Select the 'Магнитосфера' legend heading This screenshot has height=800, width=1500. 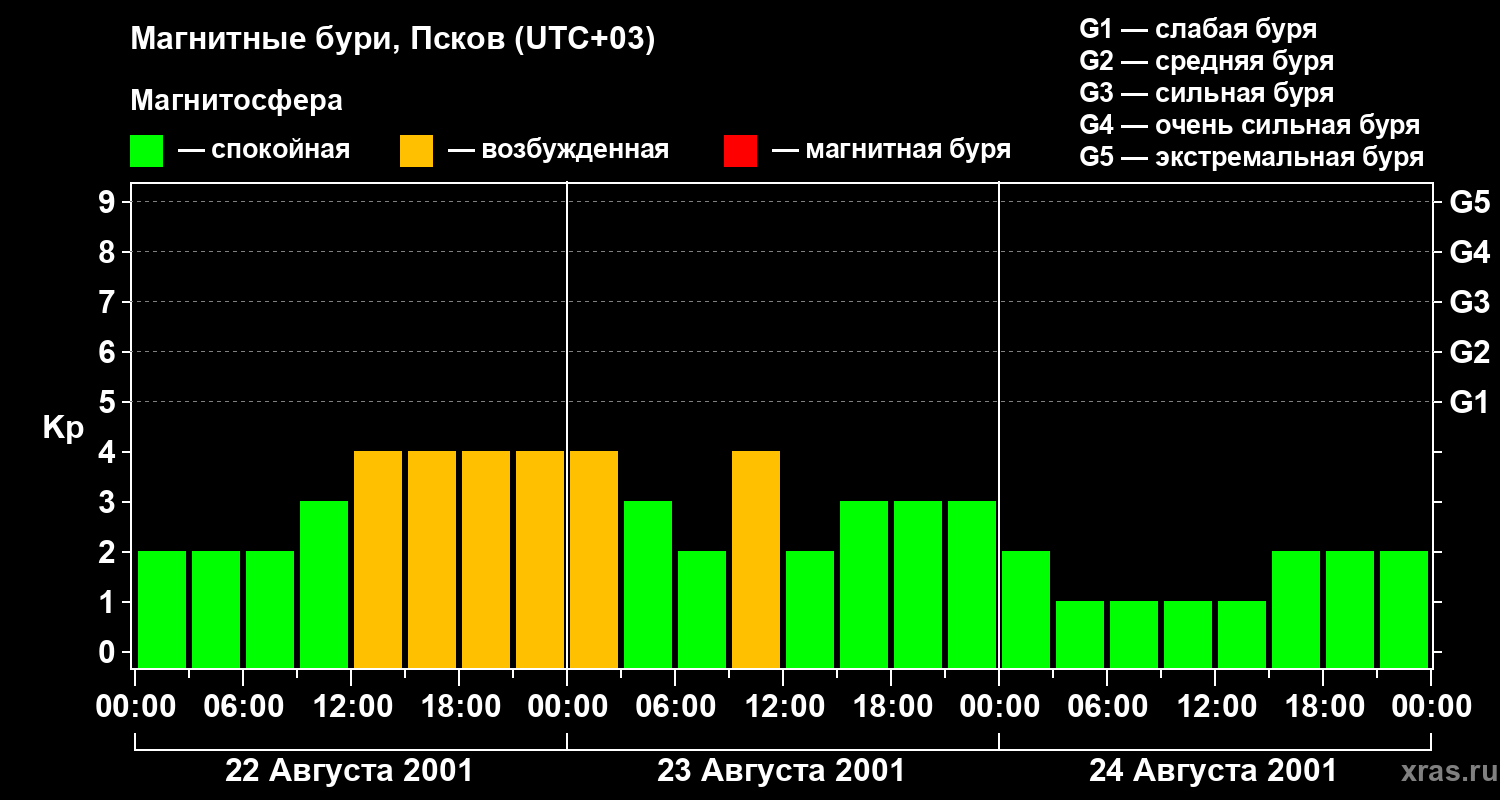click(237, 101)
